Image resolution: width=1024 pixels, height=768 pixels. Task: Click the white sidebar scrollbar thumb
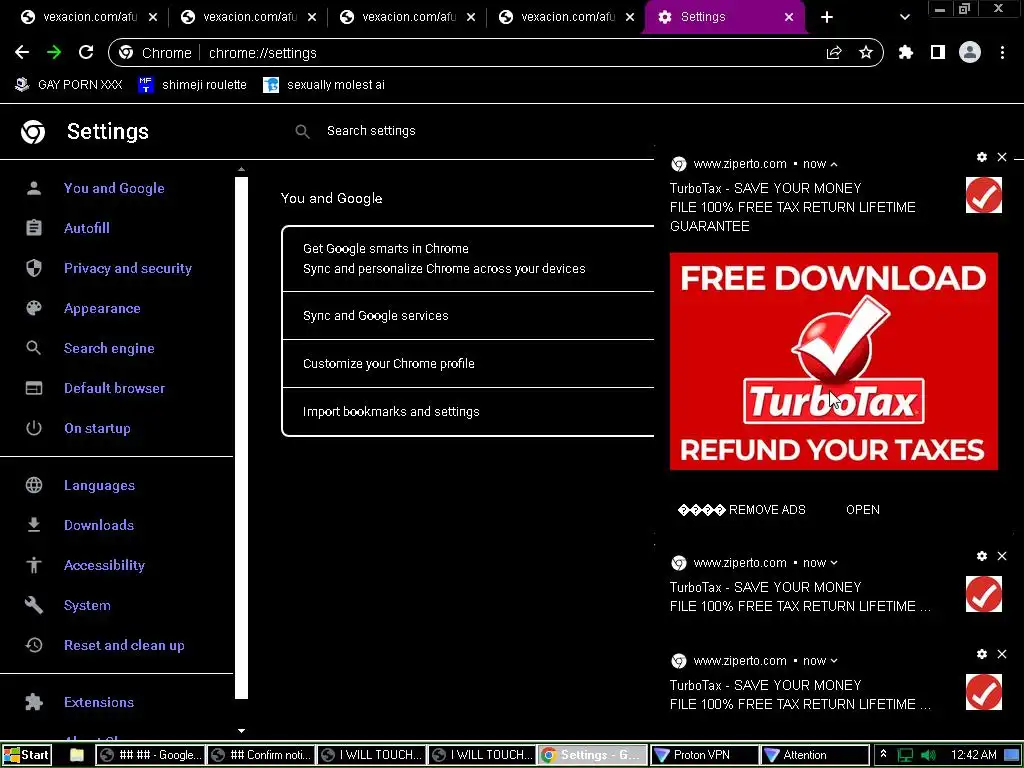pos(242,438)
